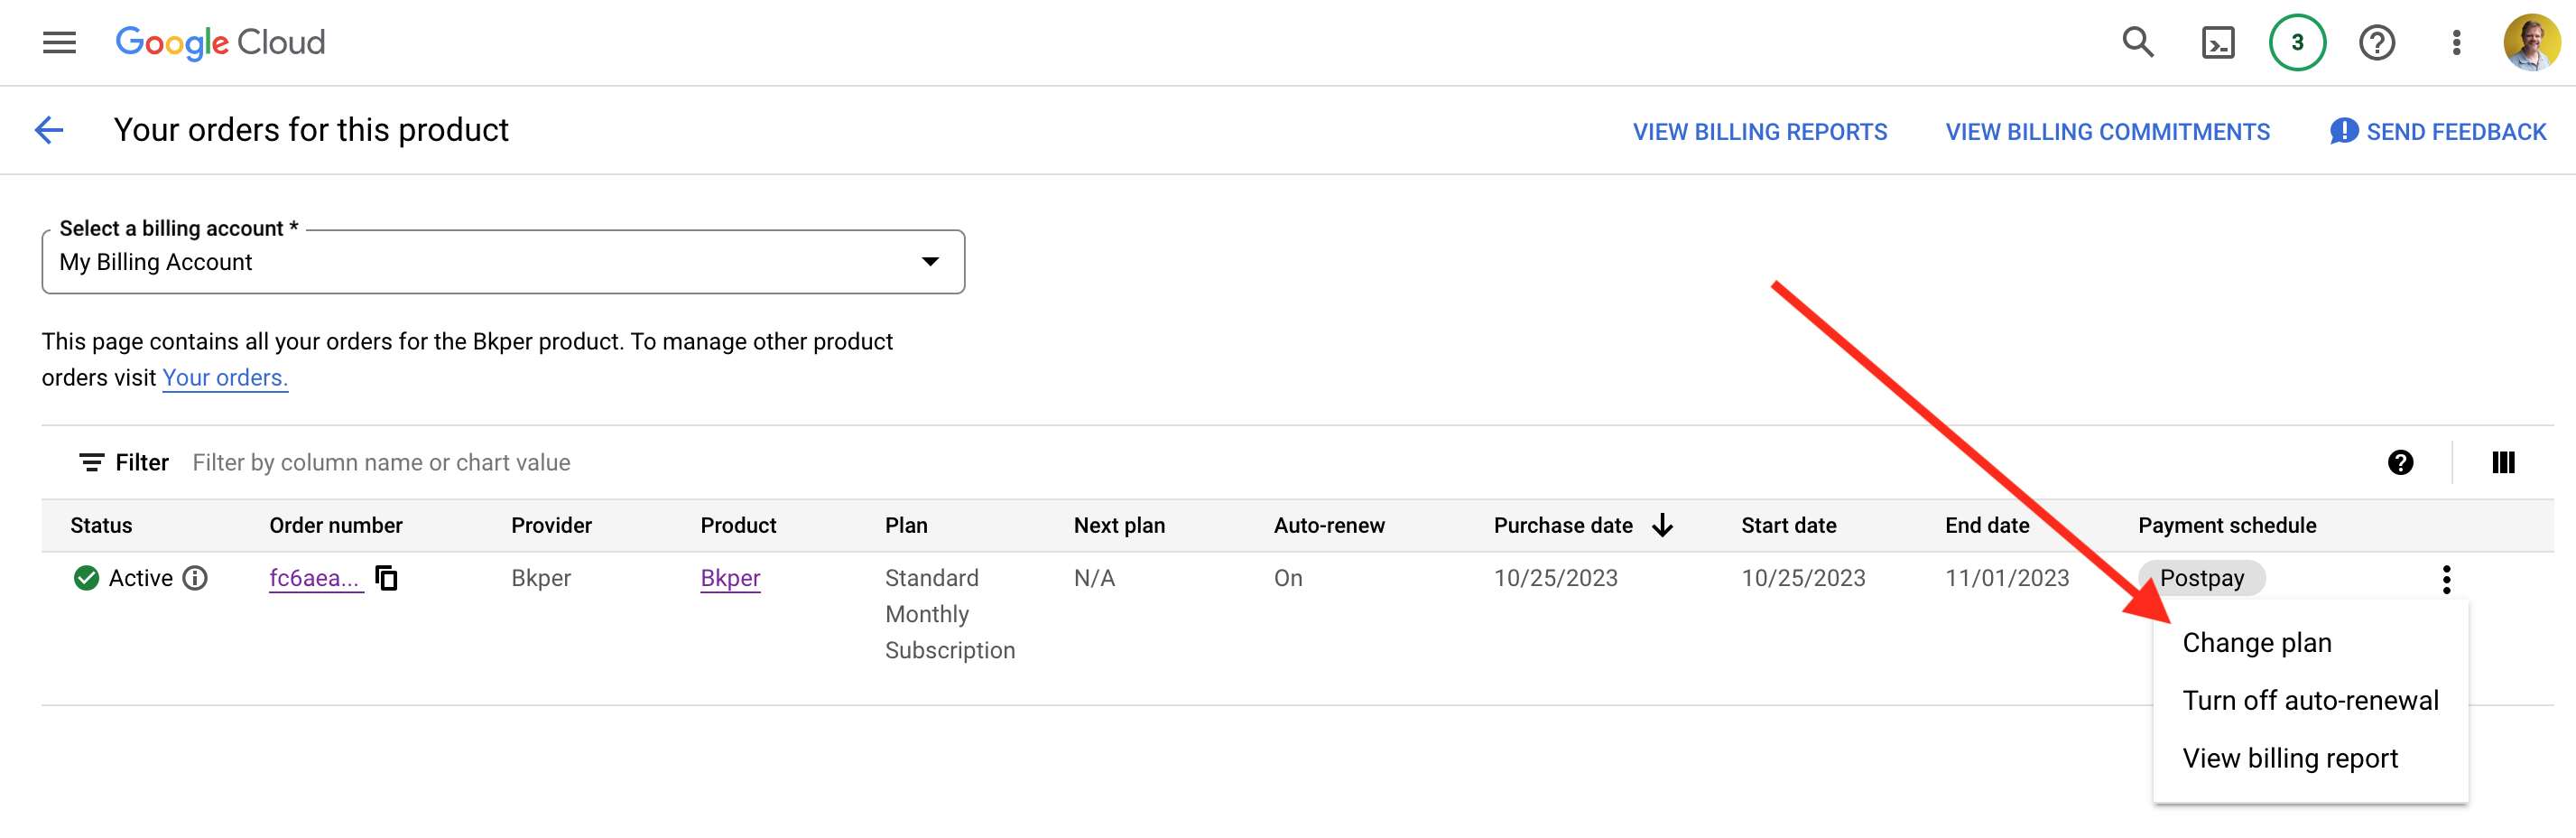
Task: Open the Cloud Shell terminal
Action: [x=2217, y=42]
